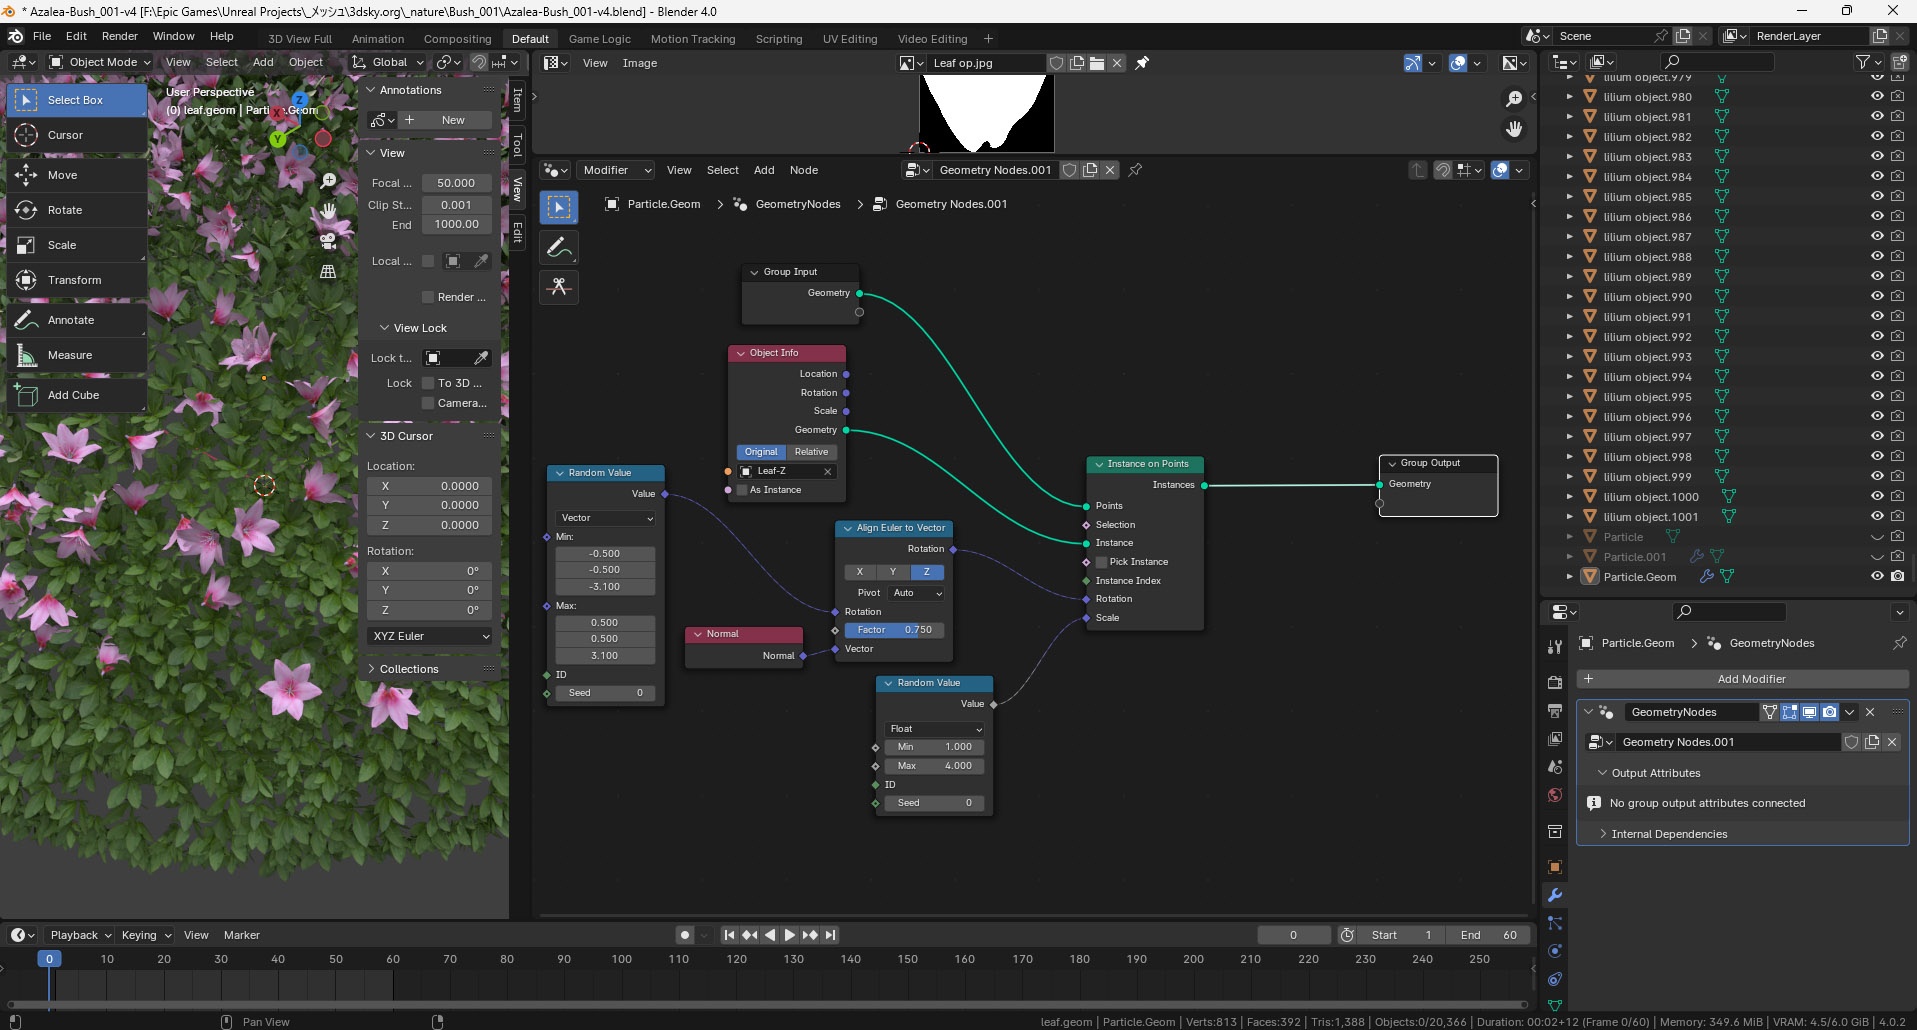Select the Cursor tool in the toolbar
This screenshot has width=1917, height=1030.
pyautogui.click(x=65, y=135)
